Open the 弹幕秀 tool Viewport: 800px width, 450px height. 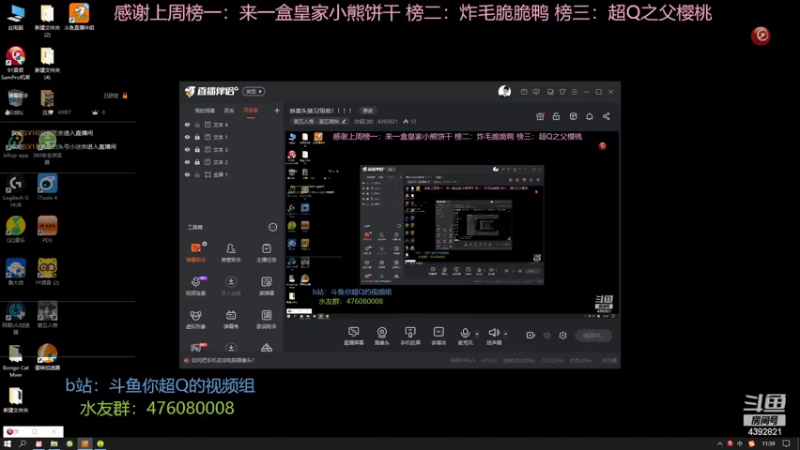pyautogui.click(x=231, y=319)
